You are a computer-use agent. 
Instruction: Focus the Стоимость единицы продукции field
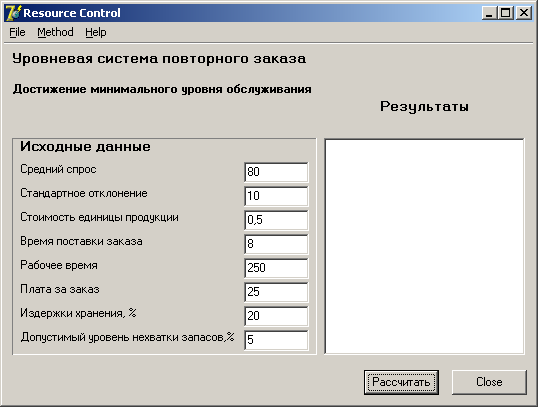[x=276, y=220]
